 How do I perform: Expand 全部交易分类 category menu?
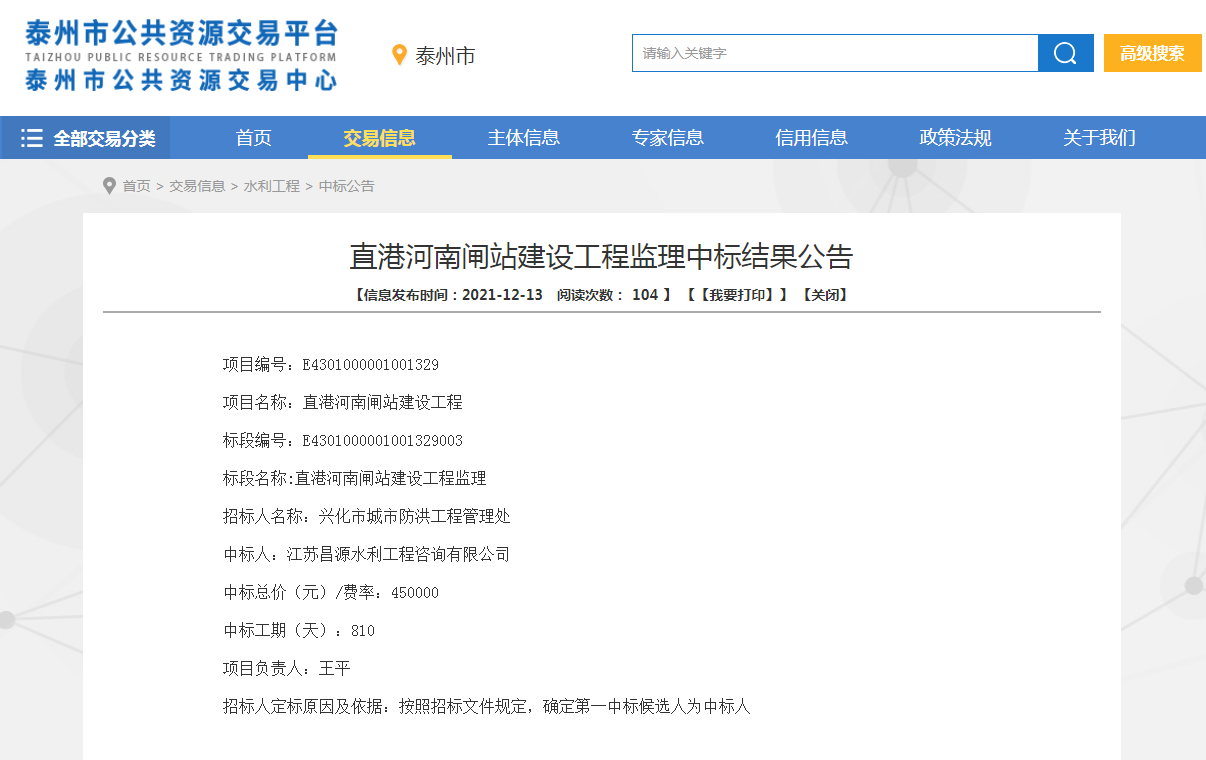tap(85, 138)
